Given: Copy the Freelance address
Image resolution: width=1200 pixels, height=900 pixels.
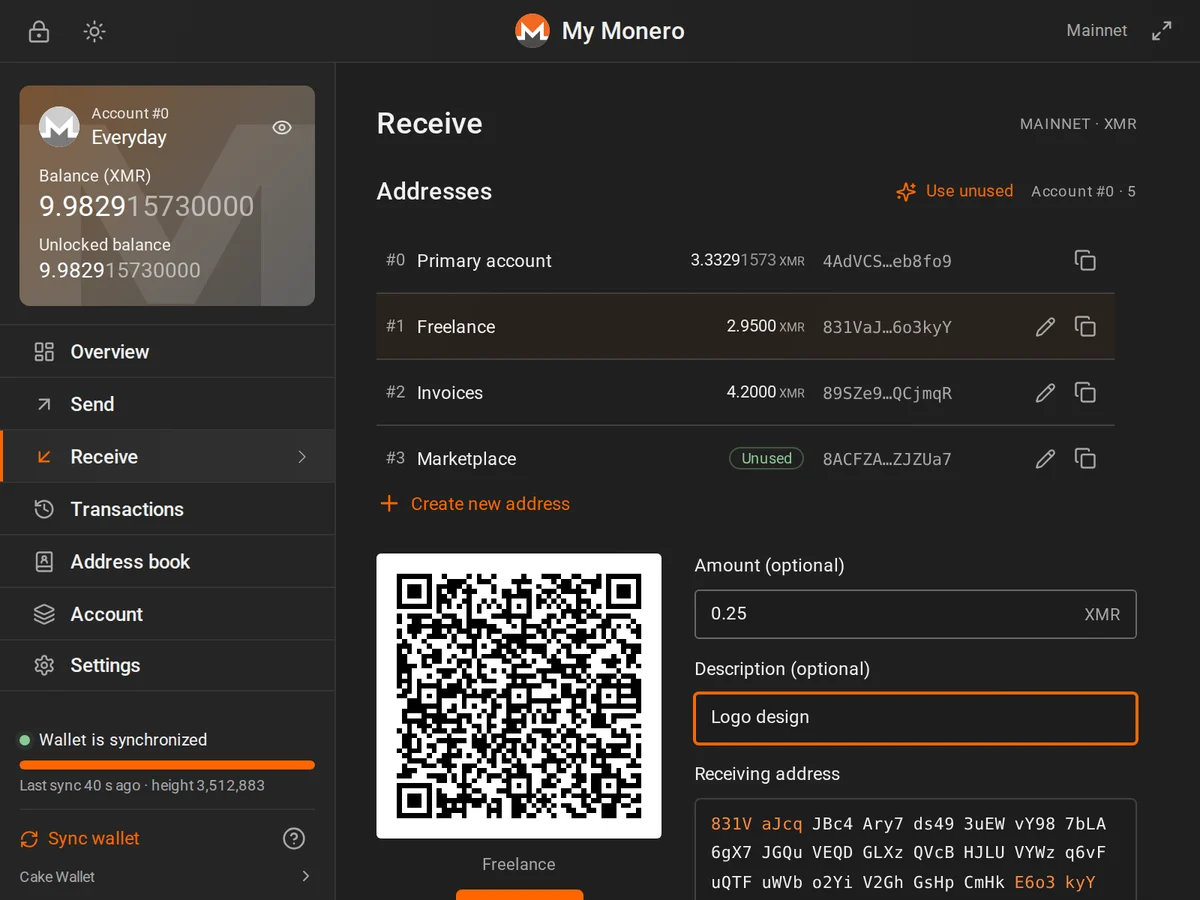Looking at the screenshot, I should click(x=1085, y=327).
